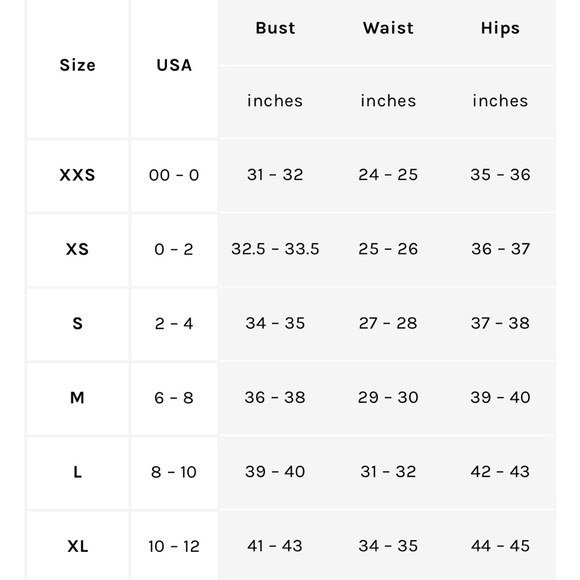This screenshot has width=580, height=580.
Task: Pick the L size row label
Action: pos(77,472)
